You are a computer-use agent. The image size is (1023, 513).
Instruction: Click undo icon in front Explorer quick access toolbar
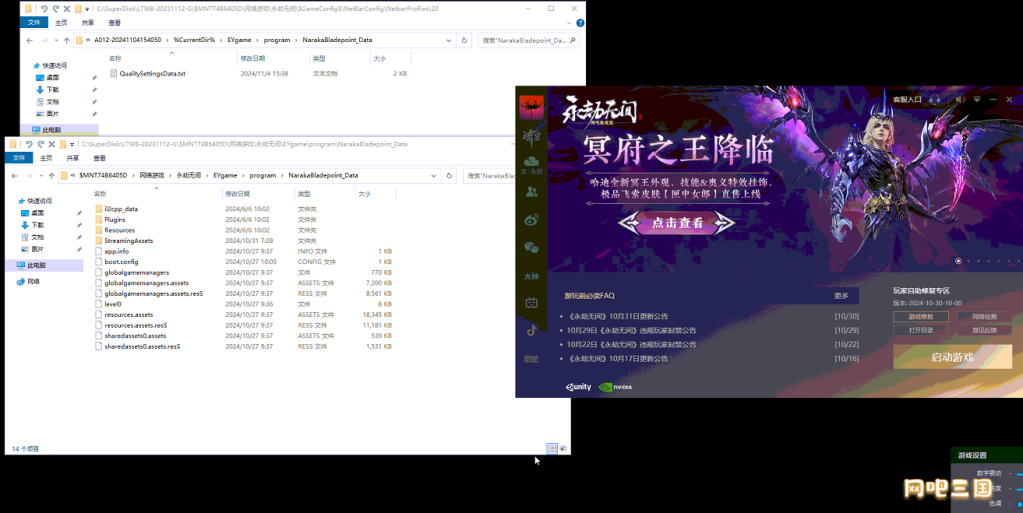click(x=29, y=144)
